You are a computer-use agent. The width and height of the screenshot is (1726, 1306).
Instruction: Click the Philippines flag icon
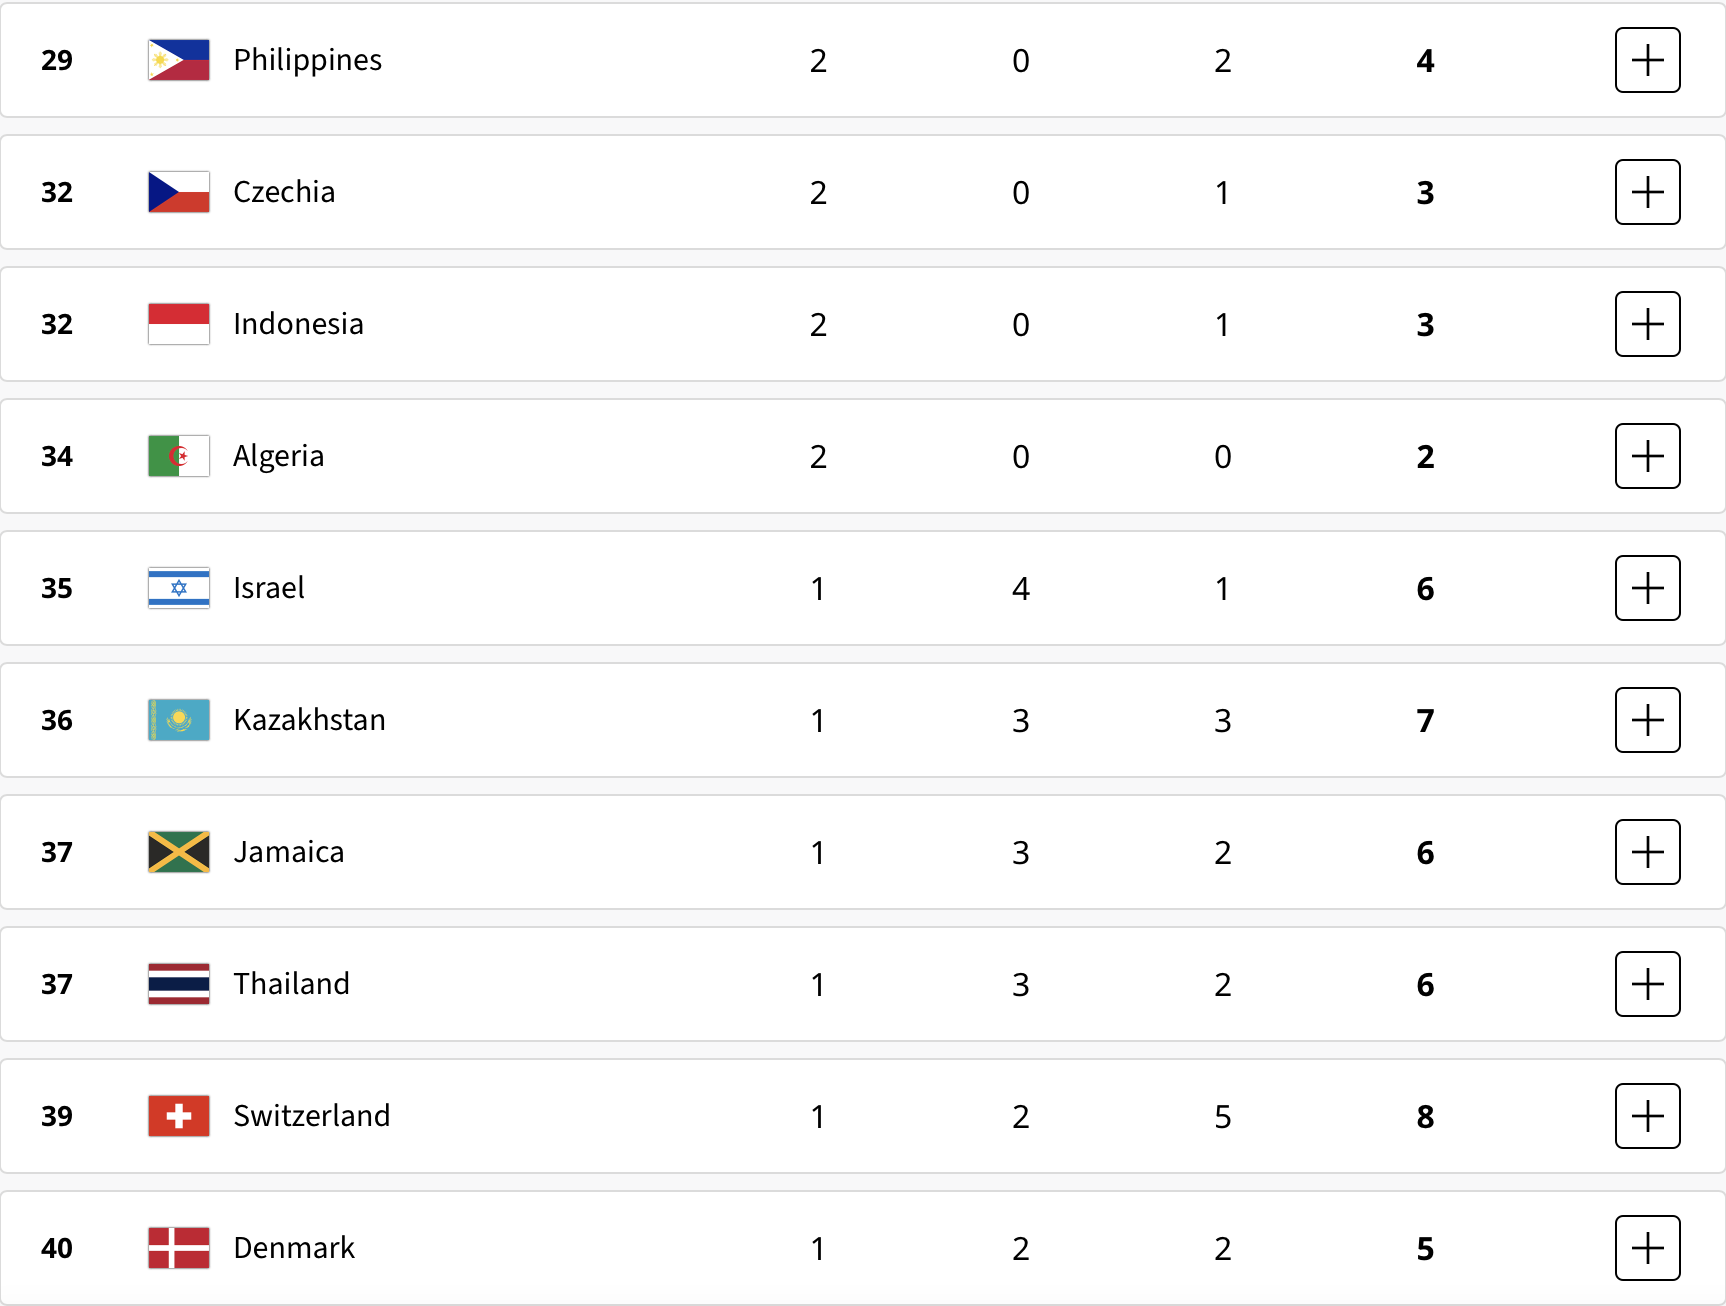pos(179,60)
